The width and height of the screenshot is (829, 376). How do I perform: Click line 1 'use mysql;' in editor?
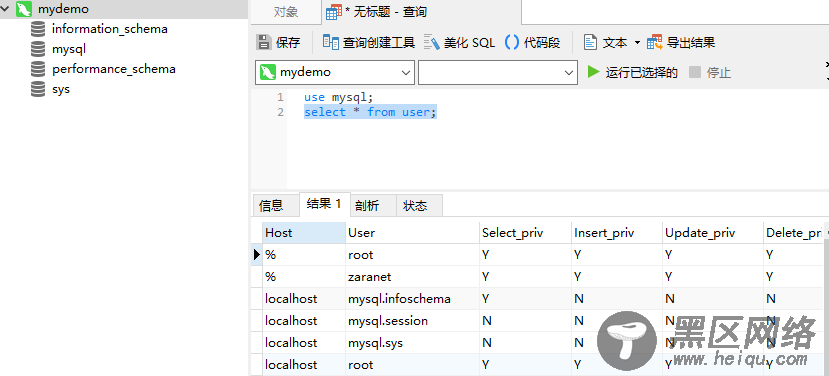[339, 97]
